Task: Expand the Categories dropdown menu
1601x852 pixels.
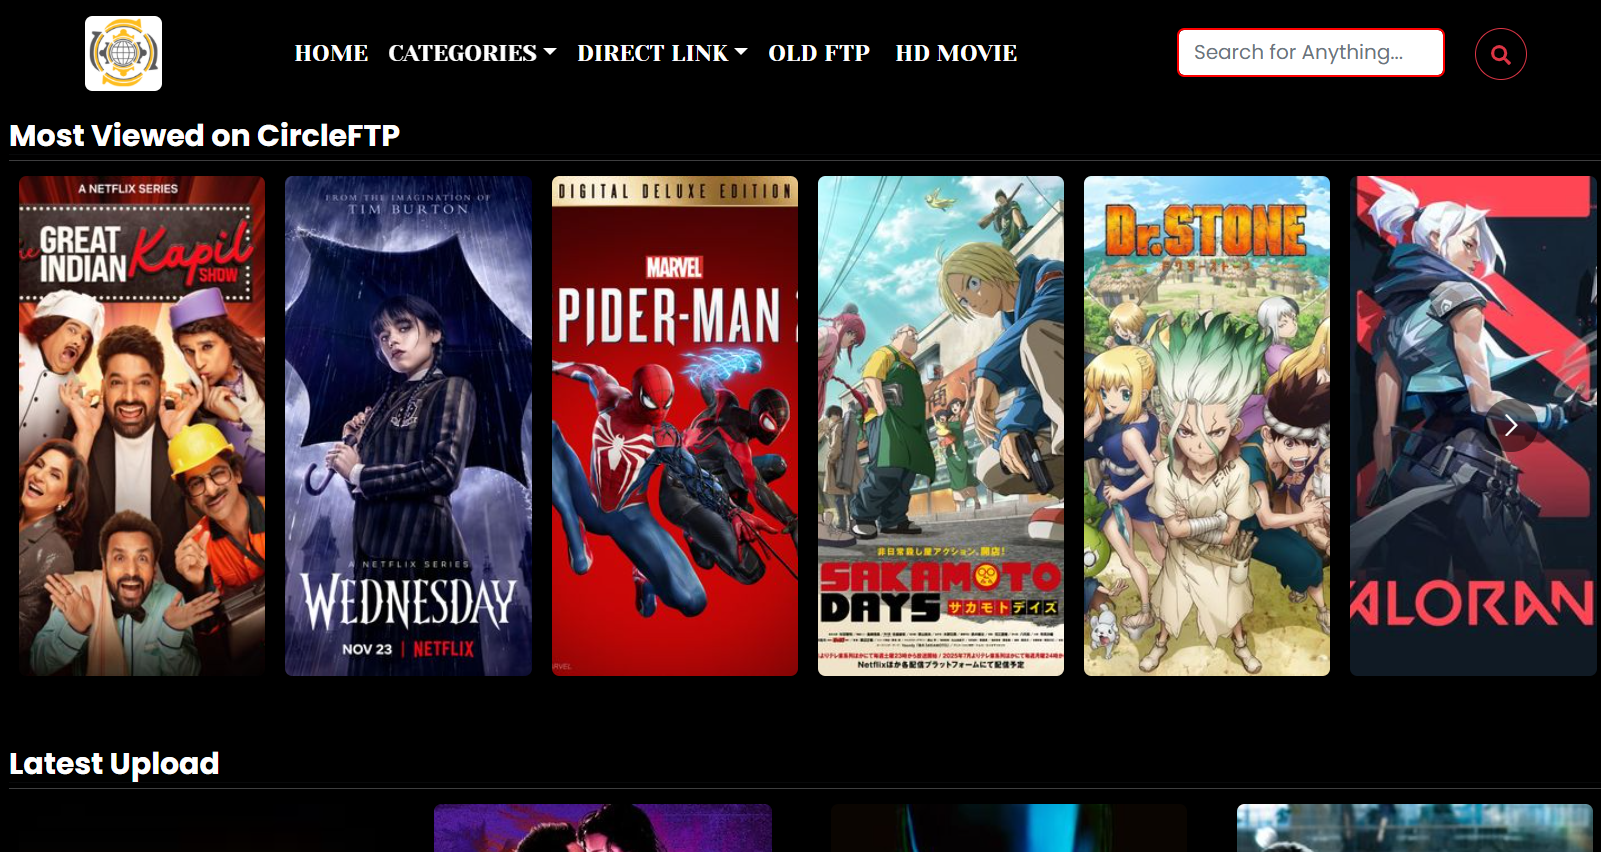Action: 472,53
